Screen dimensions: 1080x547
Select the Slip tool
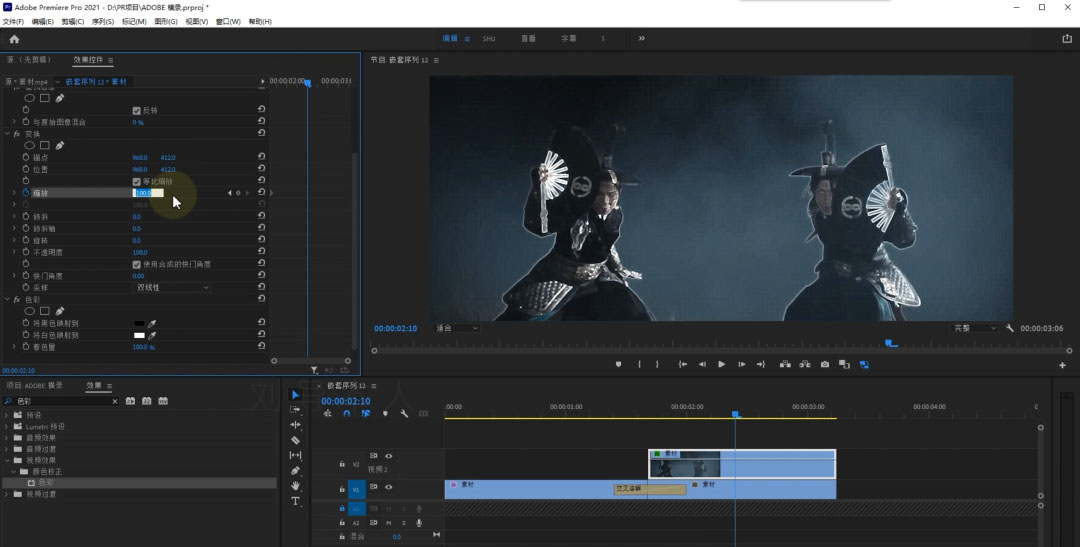[295, 455]
